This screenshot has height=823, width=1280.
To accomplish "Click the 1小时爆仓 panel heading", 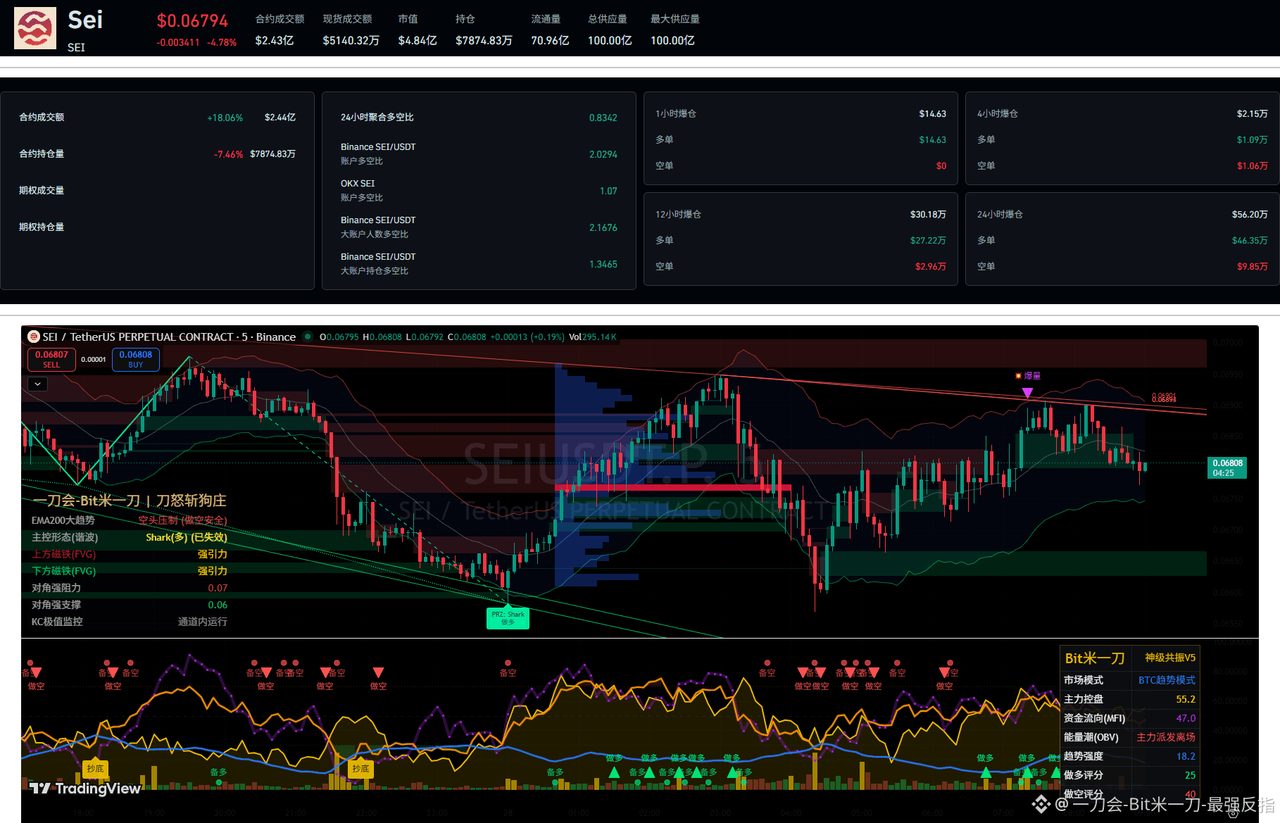I will point(676,113).
